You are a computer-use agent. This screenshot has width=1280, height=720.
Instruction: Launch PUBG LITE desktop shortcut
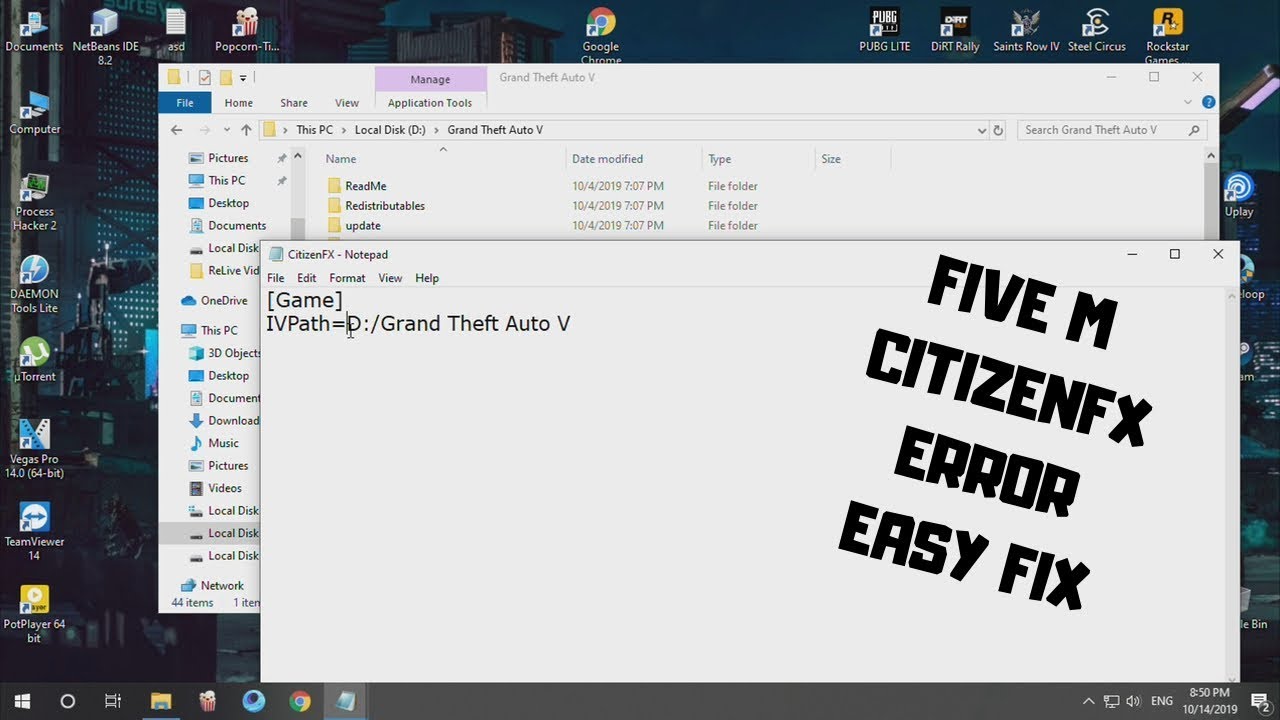click(x=884, y=29)
